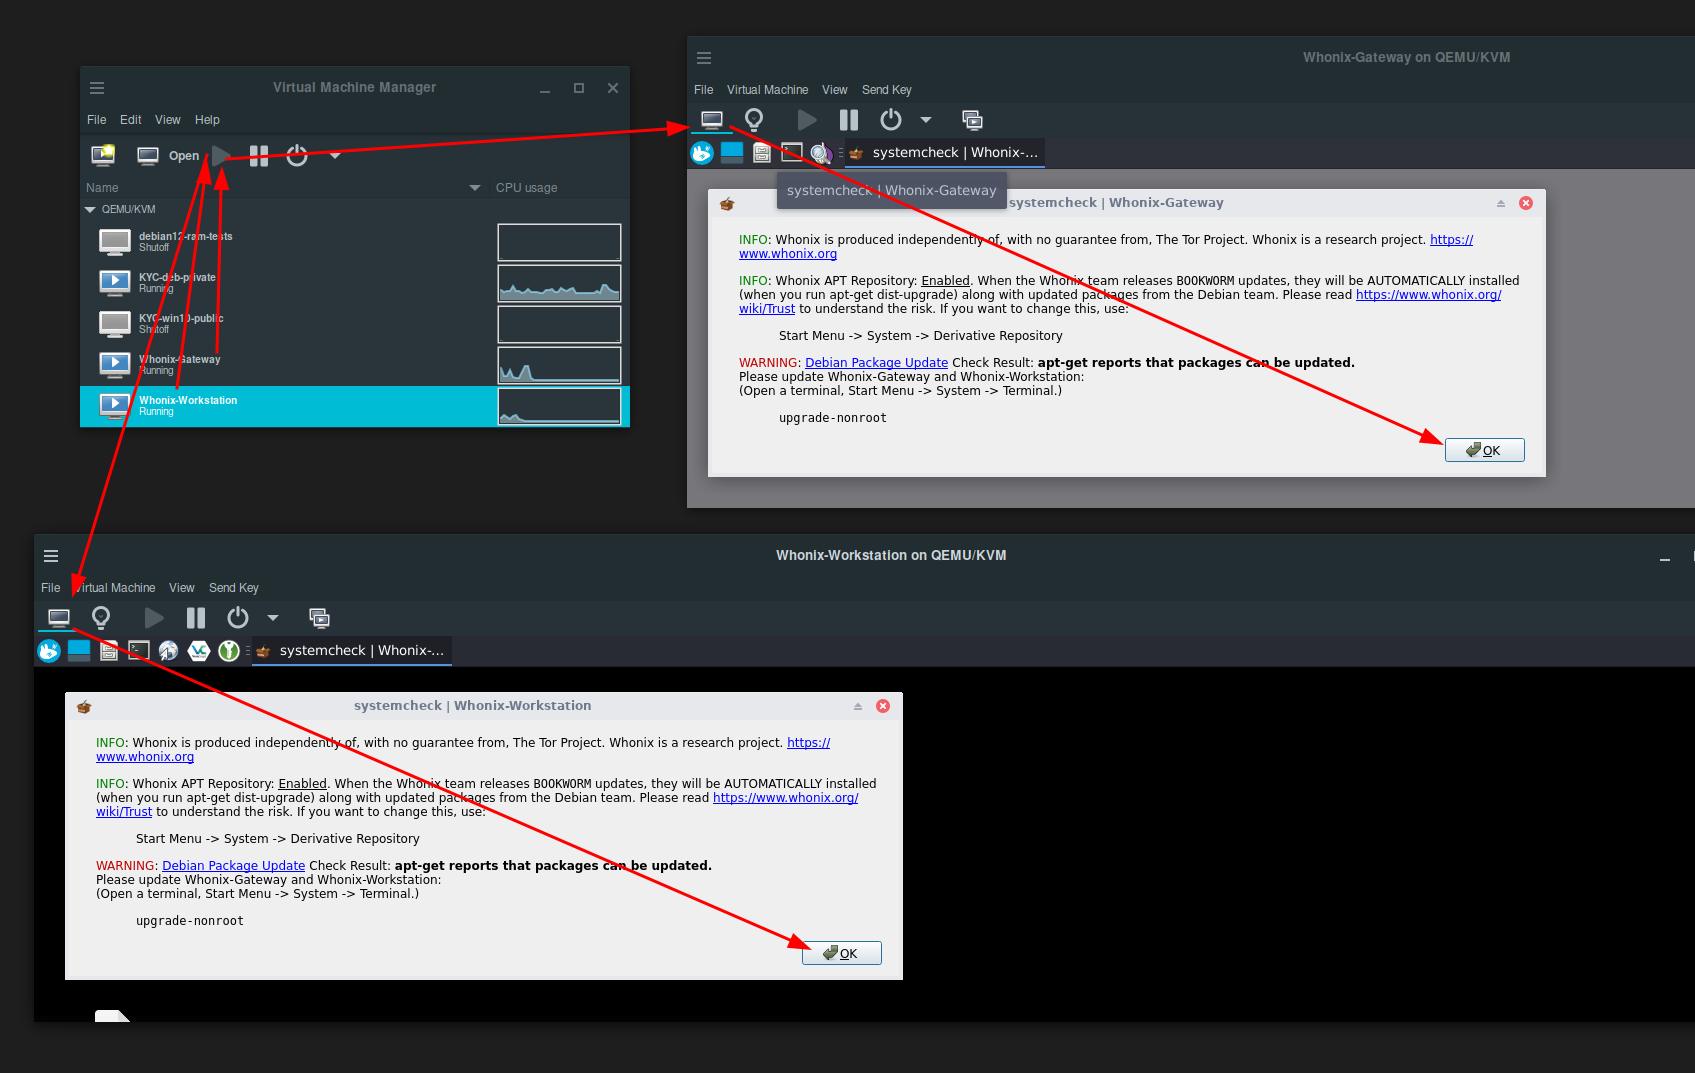1695x1073 pixels.
Task: Open the terminal icon in Whonix-Workstation panel
Action: [x=139, y=651]
